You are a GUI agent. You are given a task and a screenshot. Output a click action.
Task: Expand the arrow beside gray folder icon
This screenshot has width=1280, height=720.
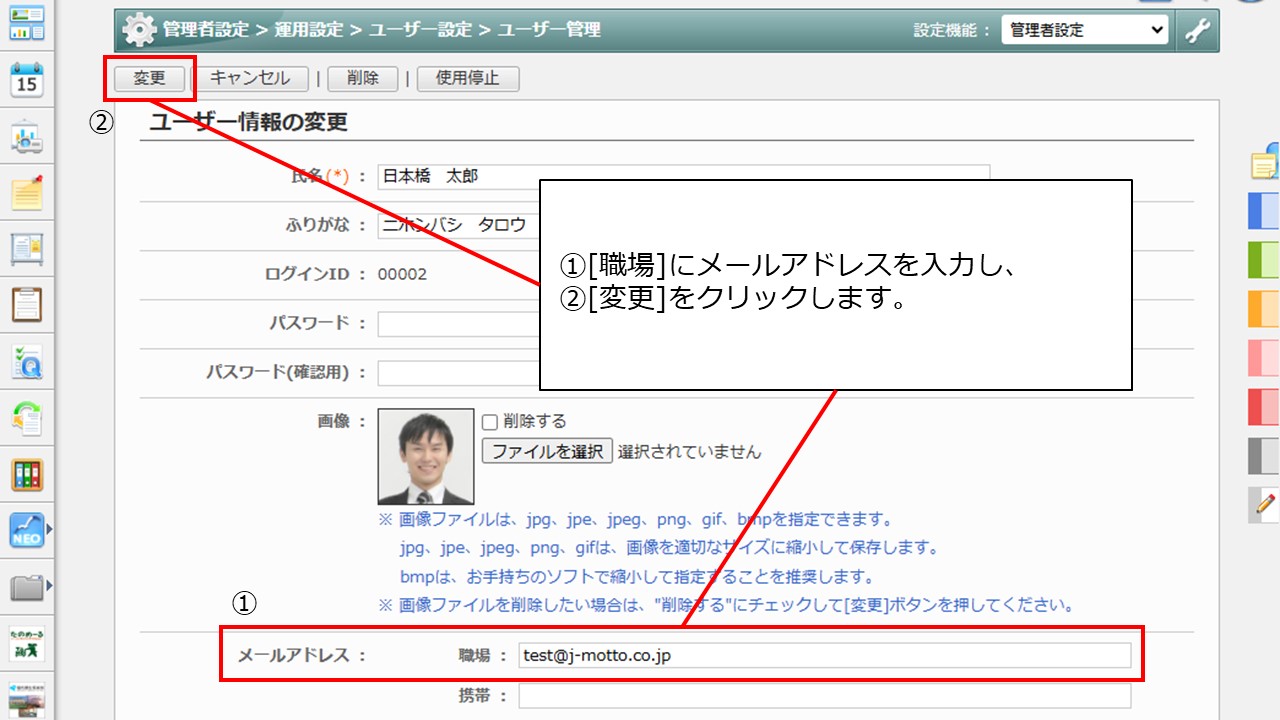[49, 585]
